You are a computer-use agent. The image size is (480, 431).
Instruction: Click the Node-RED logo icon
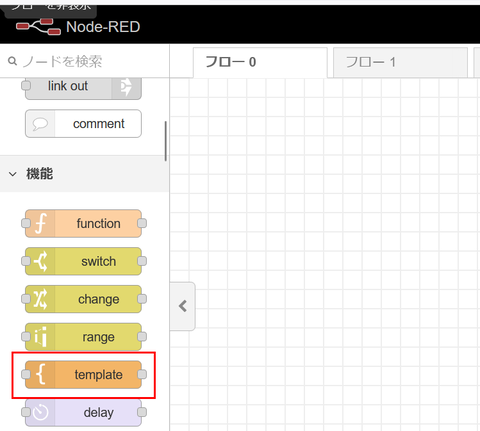click(x=38, y=27)
